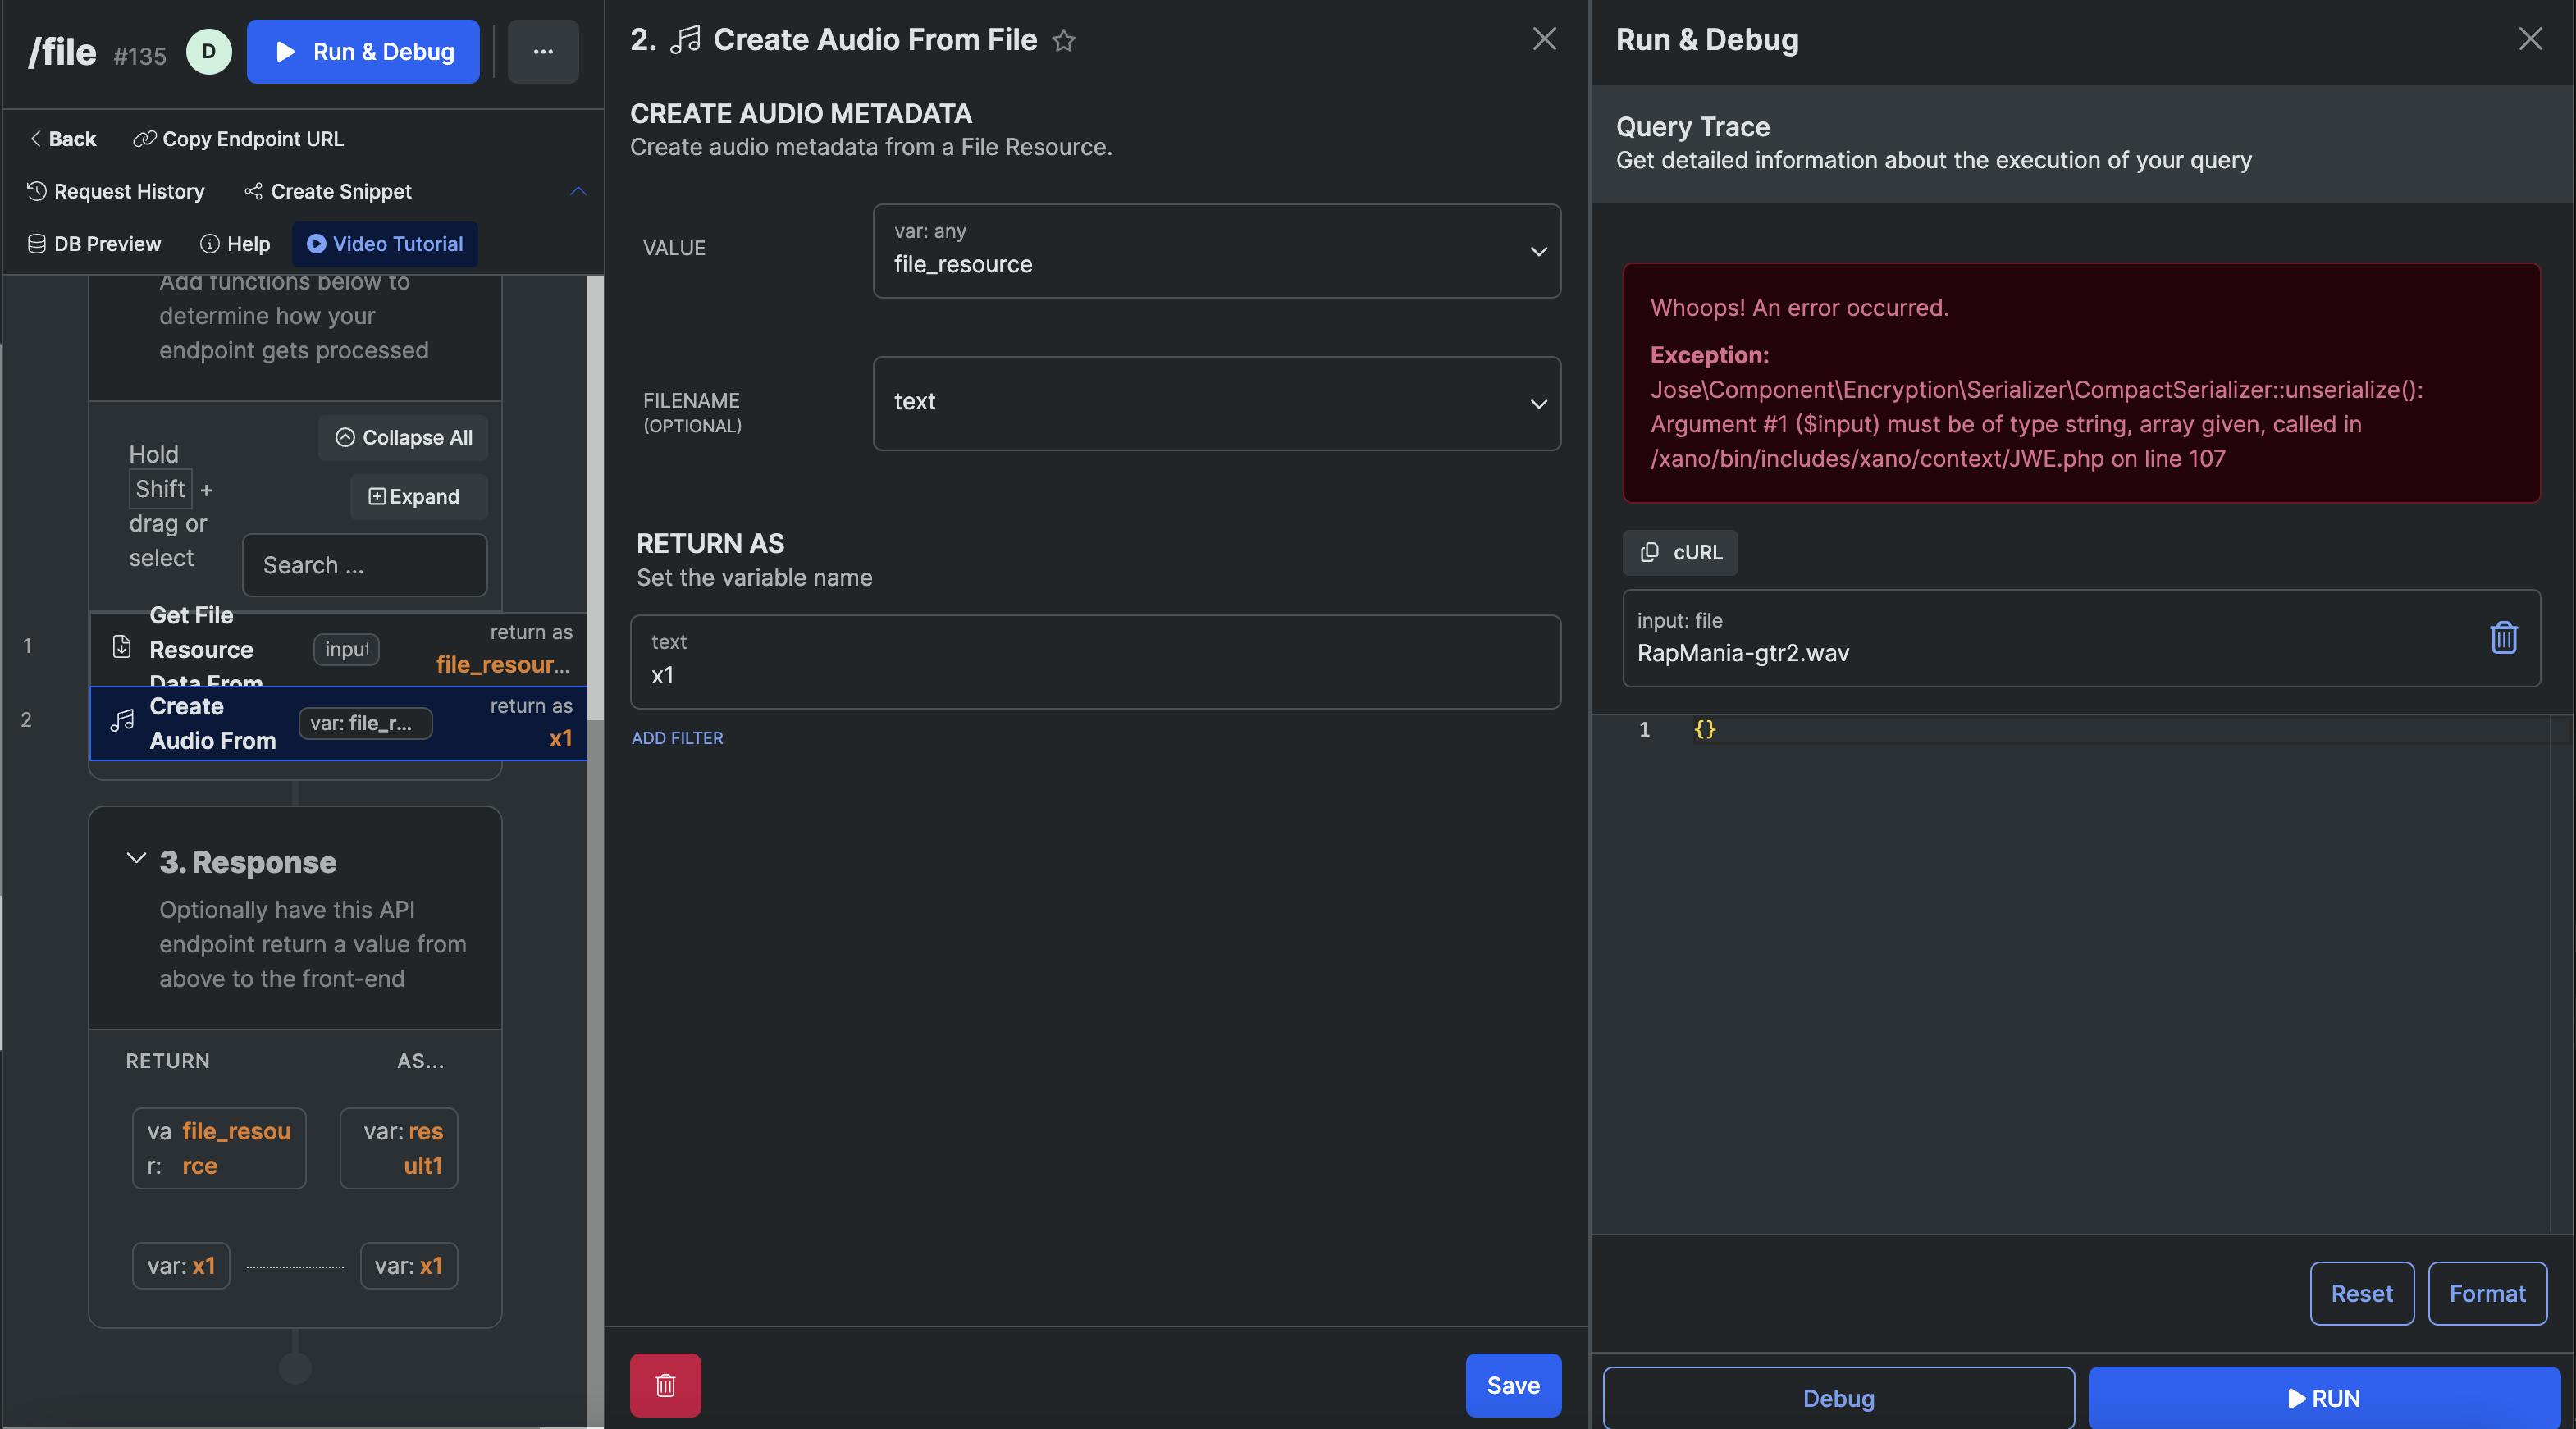Click the Collapse All button
Viewport: 2576px width, 1429px height.
click(x=403, y=438)
